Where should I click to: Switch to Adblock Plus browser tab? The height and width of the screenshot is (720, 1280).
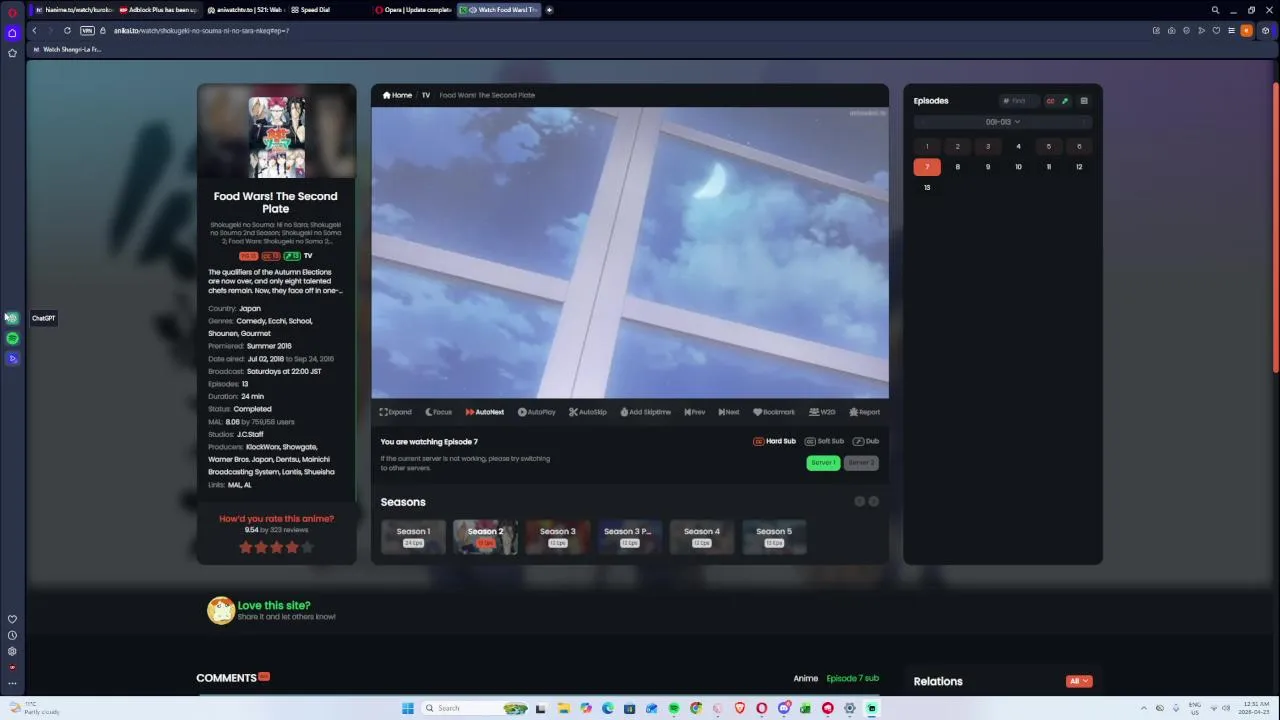tap(158, 10)
